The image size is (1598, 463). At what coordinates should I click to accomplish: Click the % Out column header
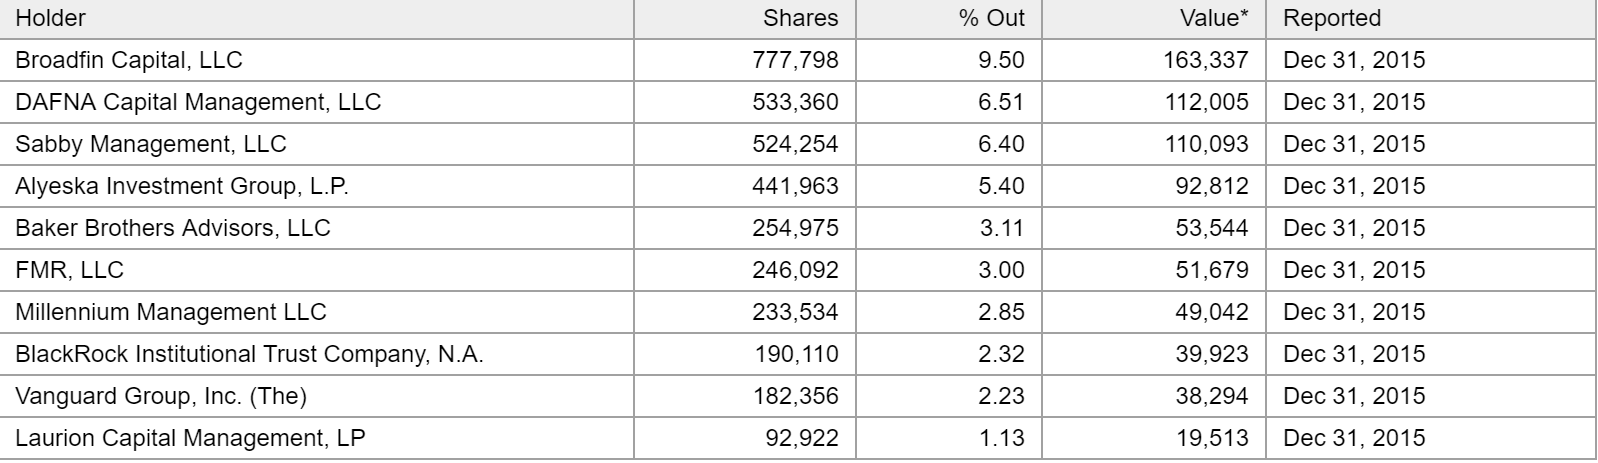pos(991,18)
